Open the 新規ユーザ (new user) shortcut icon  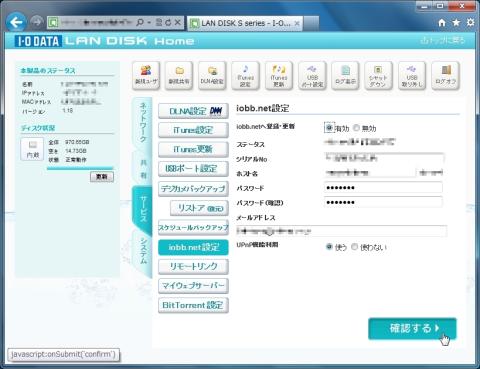pos(146,76)
